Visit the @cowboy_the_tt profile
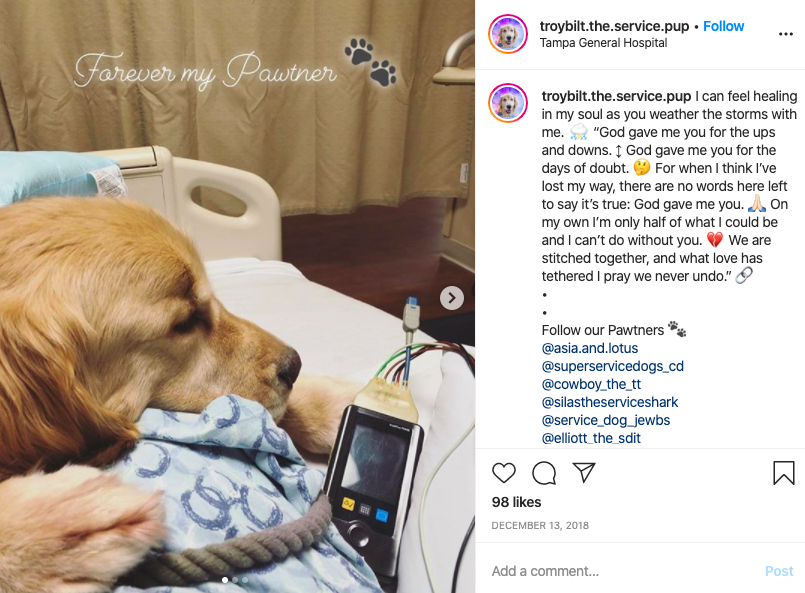This screenshot has height=593, width=805. point(591,384)
